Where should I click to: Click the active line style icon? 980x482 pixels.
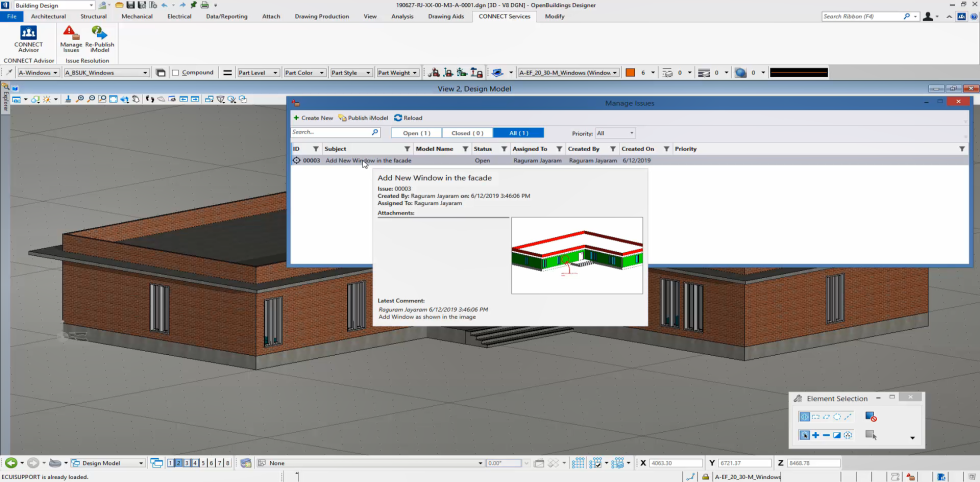tap(667, 73)
